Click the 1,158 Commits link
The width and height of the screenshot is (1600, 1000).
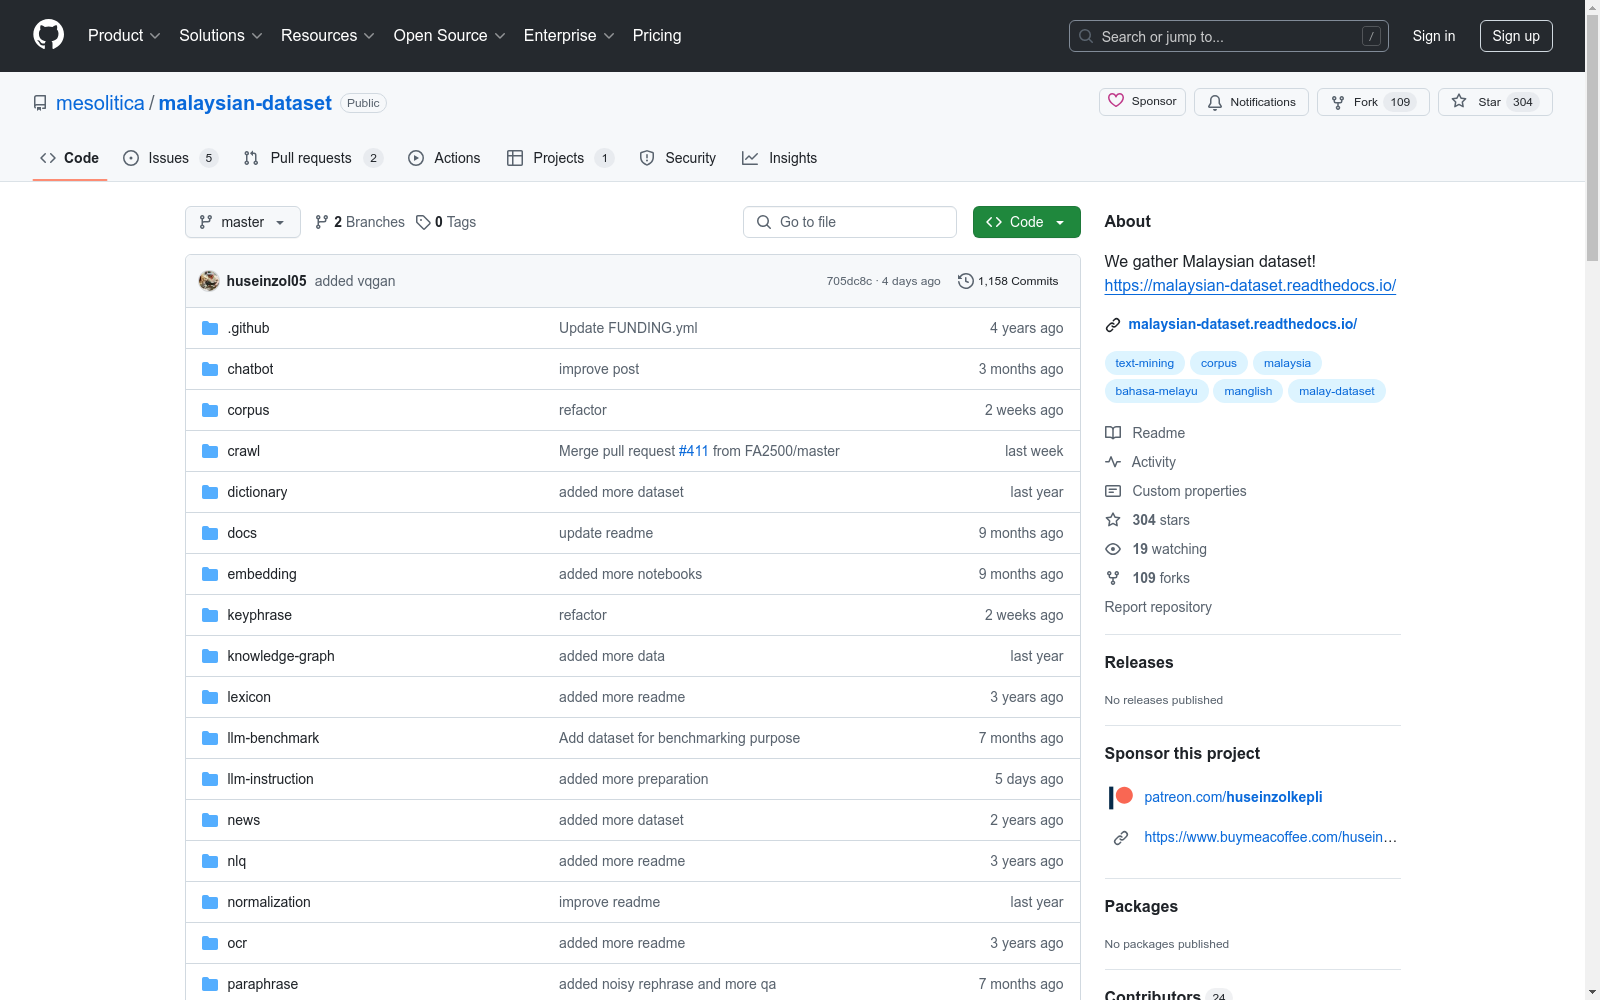click(x=1008, y=281)
